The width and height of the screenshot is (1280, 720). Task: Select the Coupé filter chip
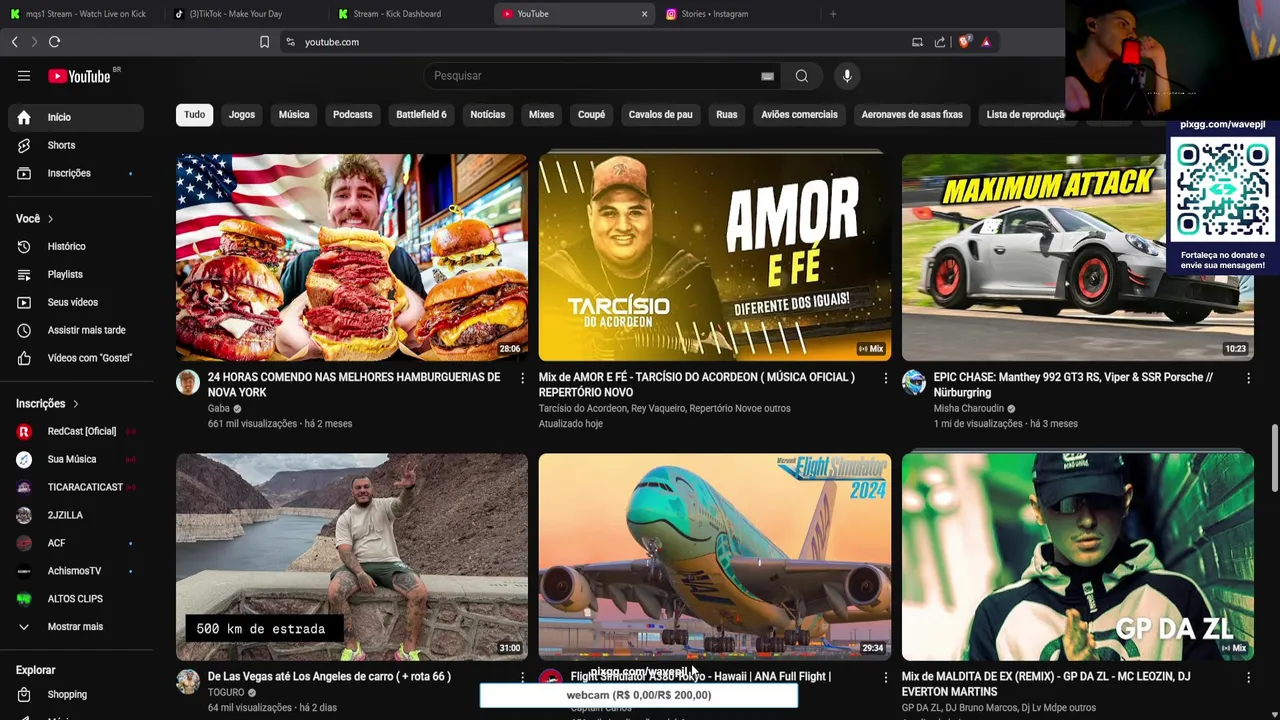pyautogui.click(x=591, y=114)
